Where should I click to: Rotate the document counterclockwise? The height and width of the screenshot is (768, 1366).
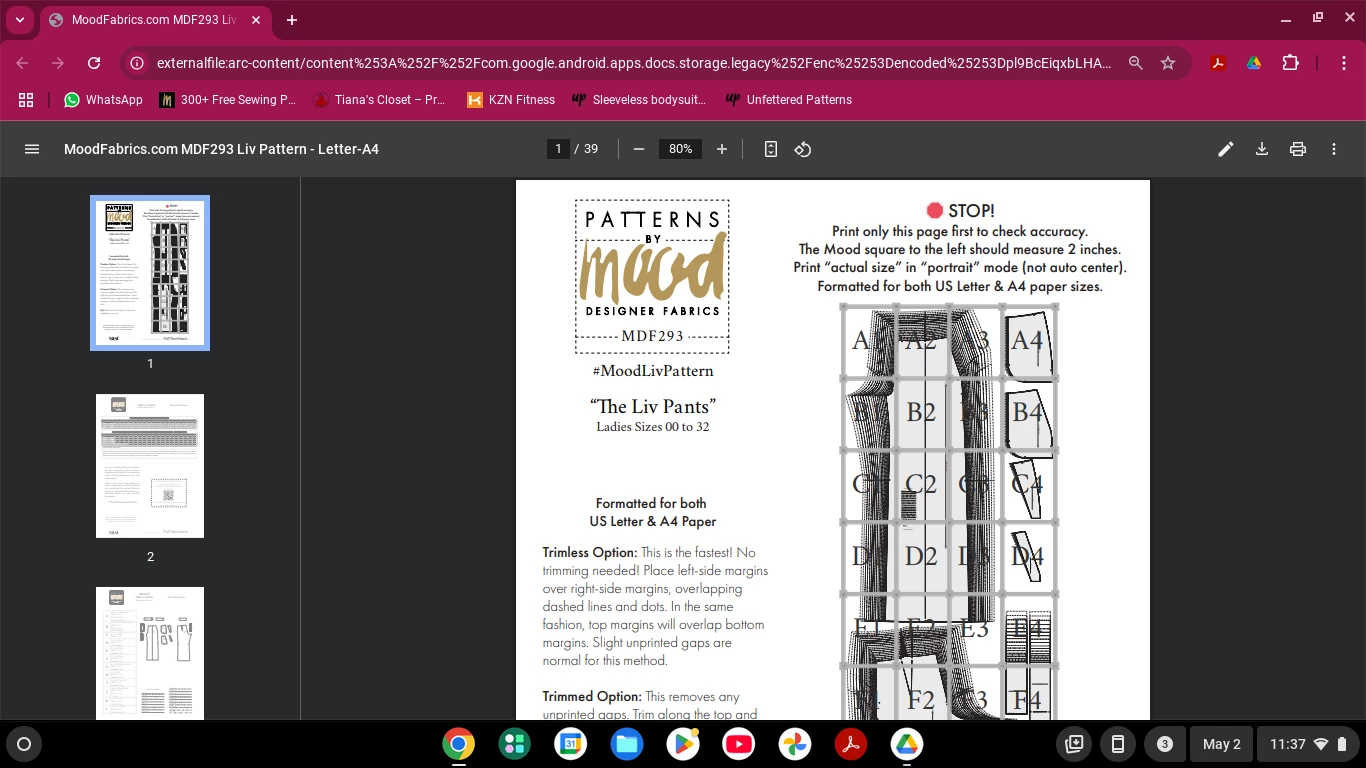803,149
